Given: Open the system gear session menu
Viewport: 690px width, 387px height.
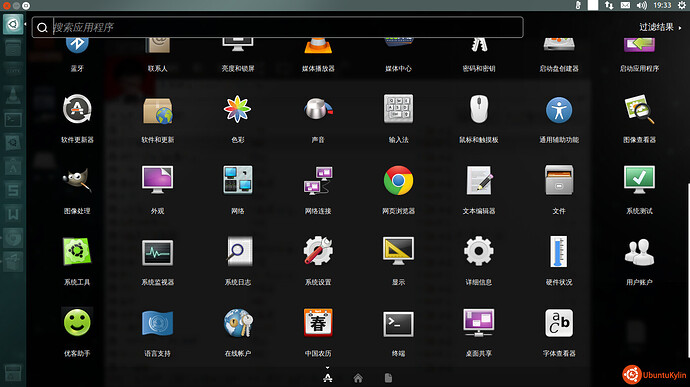Looking at the screenshot, I should click(x=682, y=5).
